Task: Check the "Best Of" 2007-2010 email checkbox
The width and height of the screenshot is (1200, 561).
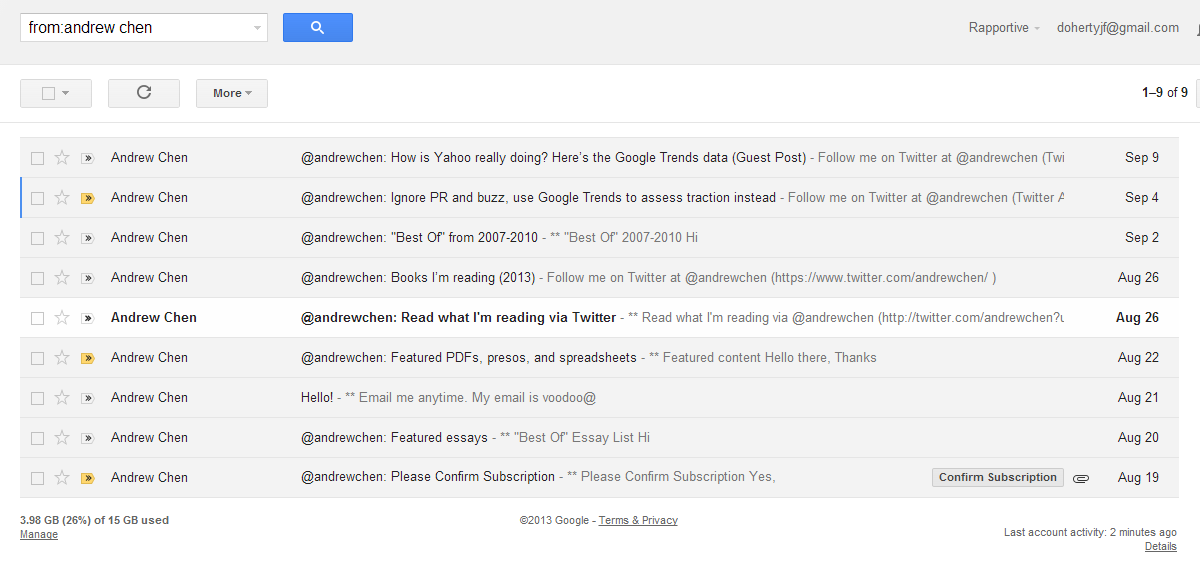Action: coord(37,238)
